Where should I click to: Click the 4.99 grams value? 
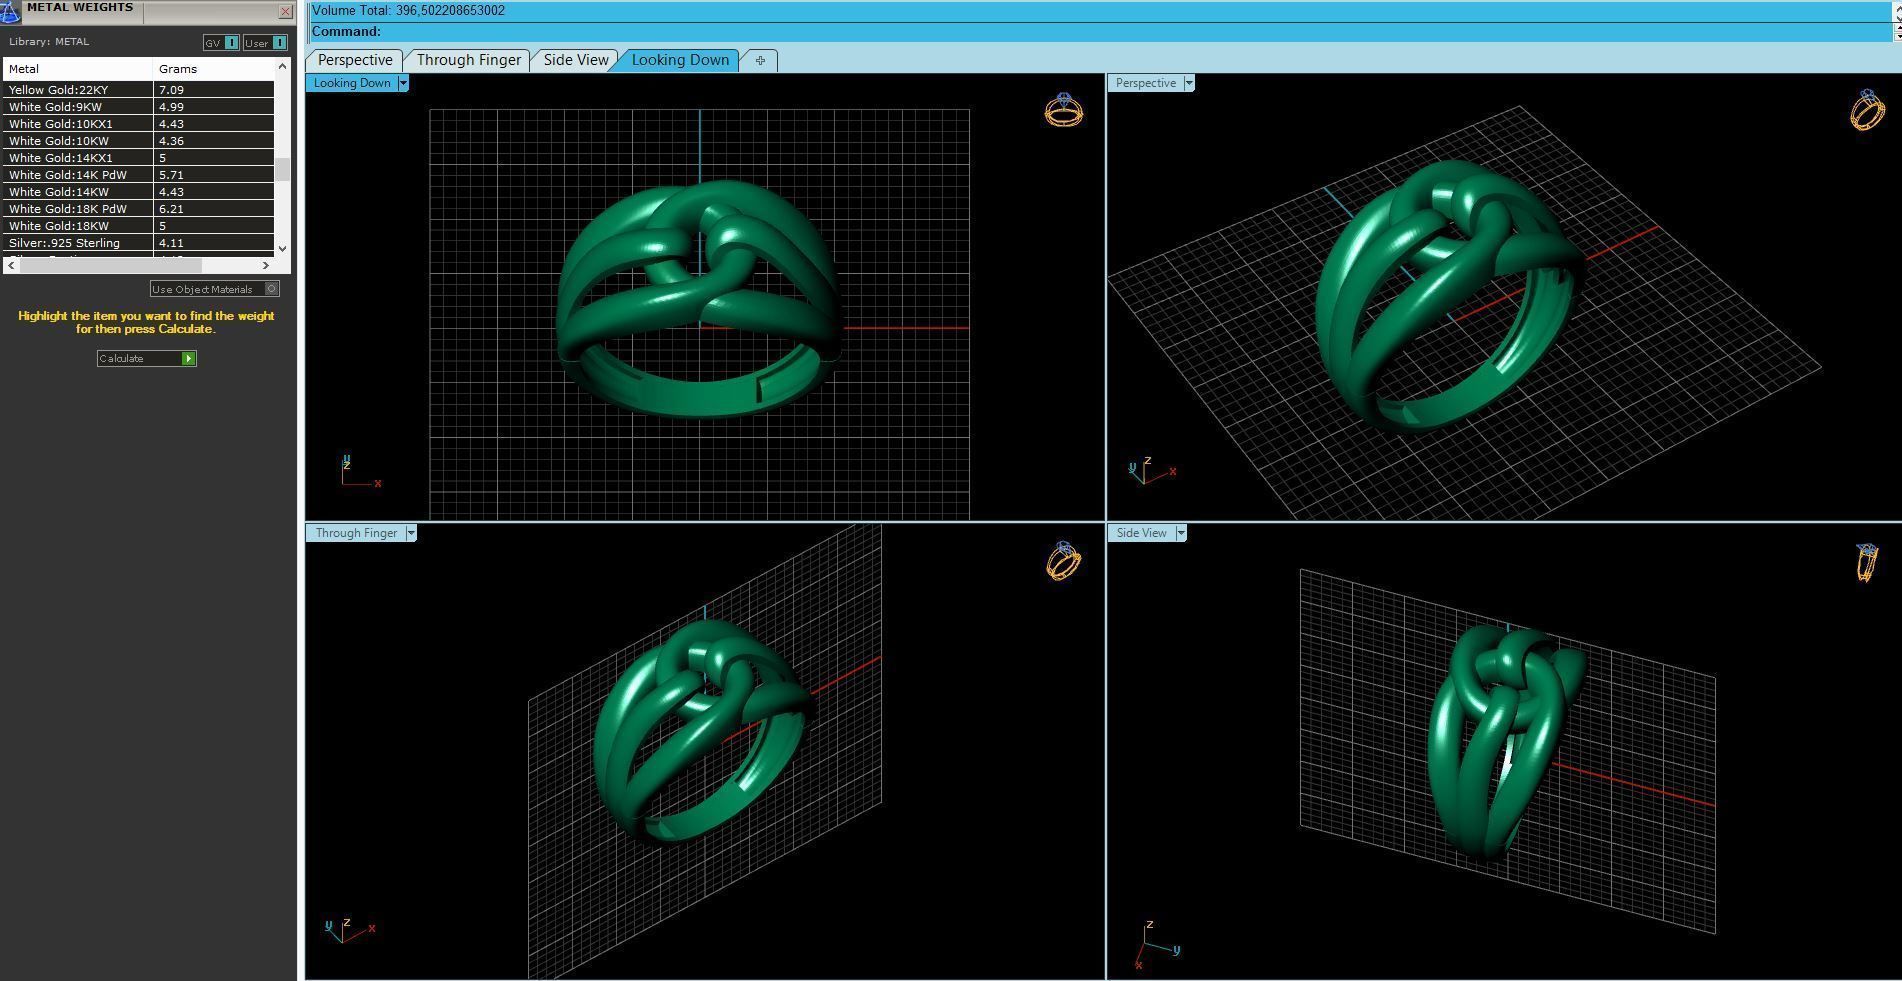coord(171,107)
